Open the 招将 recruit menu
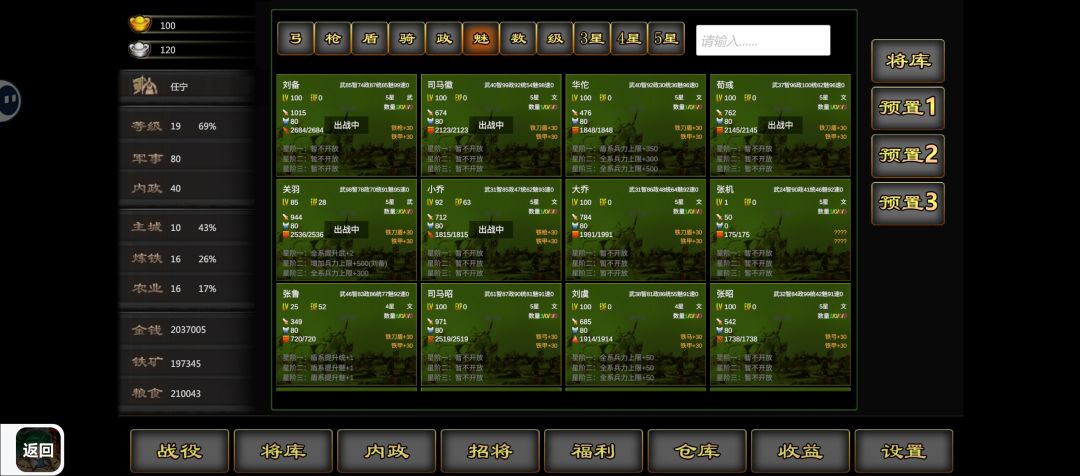1080x476 pixels. tap(490, 451)
